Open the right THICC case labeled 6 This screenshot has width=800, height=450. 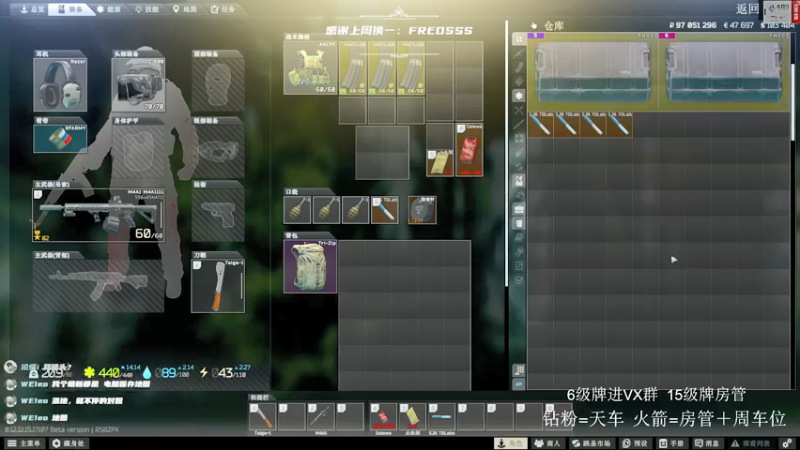click(x=724, y=72)
